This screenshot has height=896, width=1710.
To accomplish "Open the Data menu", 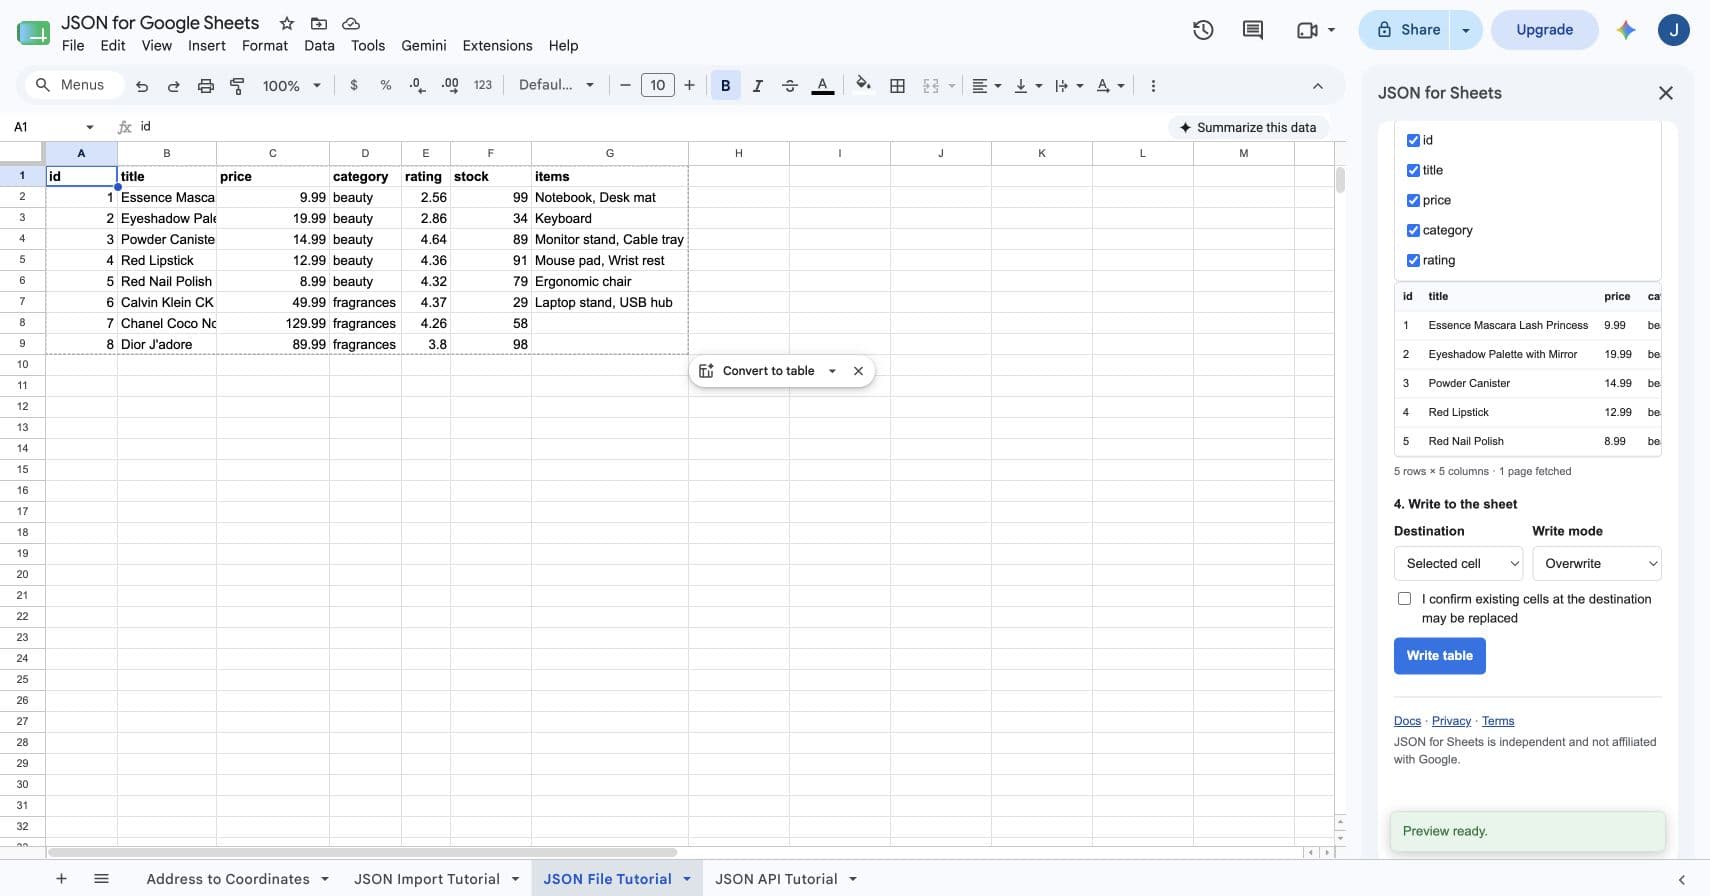I will click(319, 46).
